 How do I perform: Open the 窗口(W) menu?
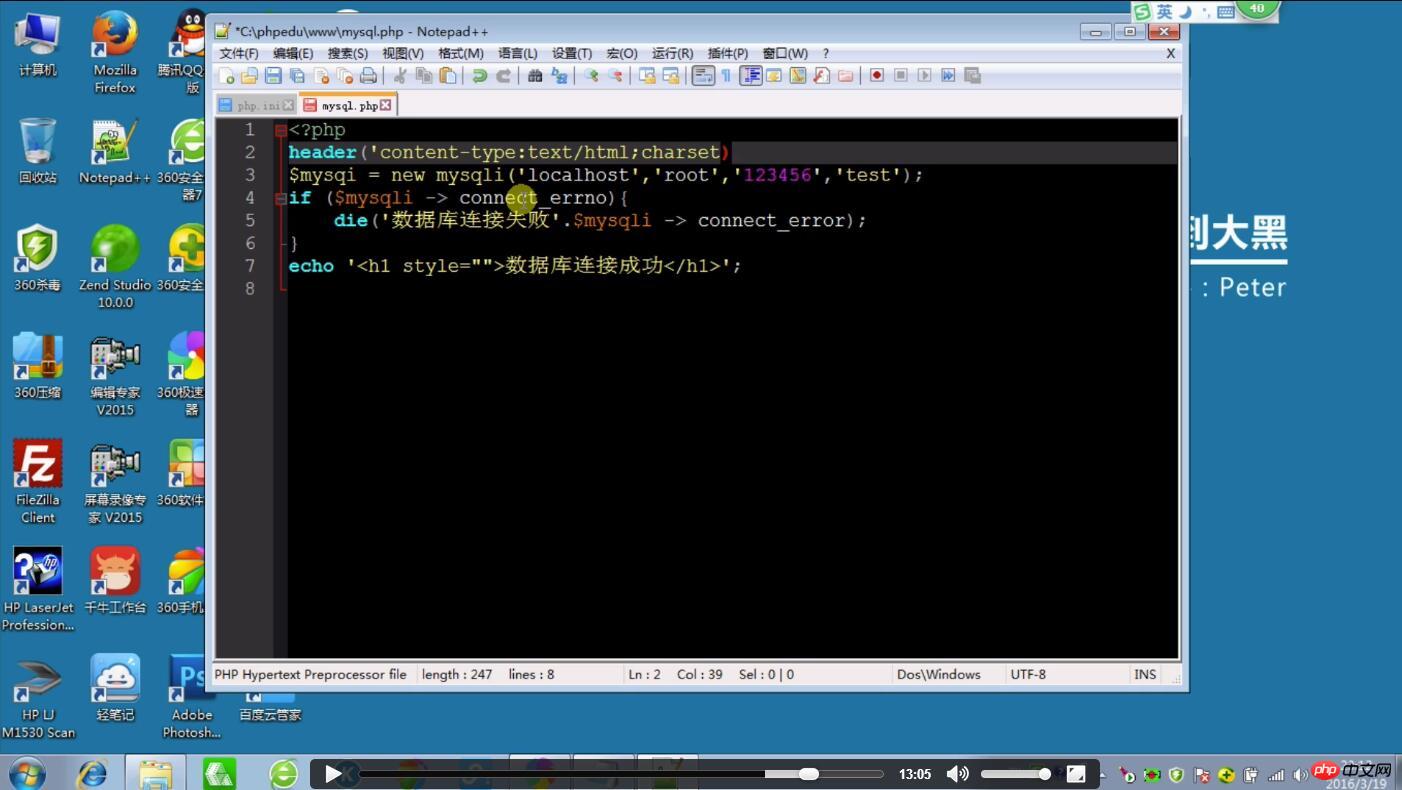point(785,53)
